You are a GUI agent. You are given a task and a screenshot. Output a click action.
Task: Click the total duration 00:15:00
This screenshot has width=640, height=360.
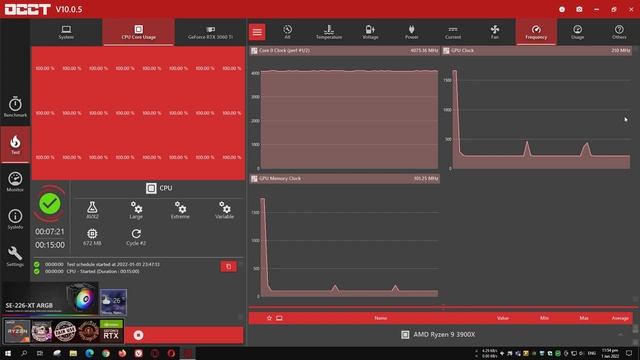pyautogui.click(x=50, y=245)
